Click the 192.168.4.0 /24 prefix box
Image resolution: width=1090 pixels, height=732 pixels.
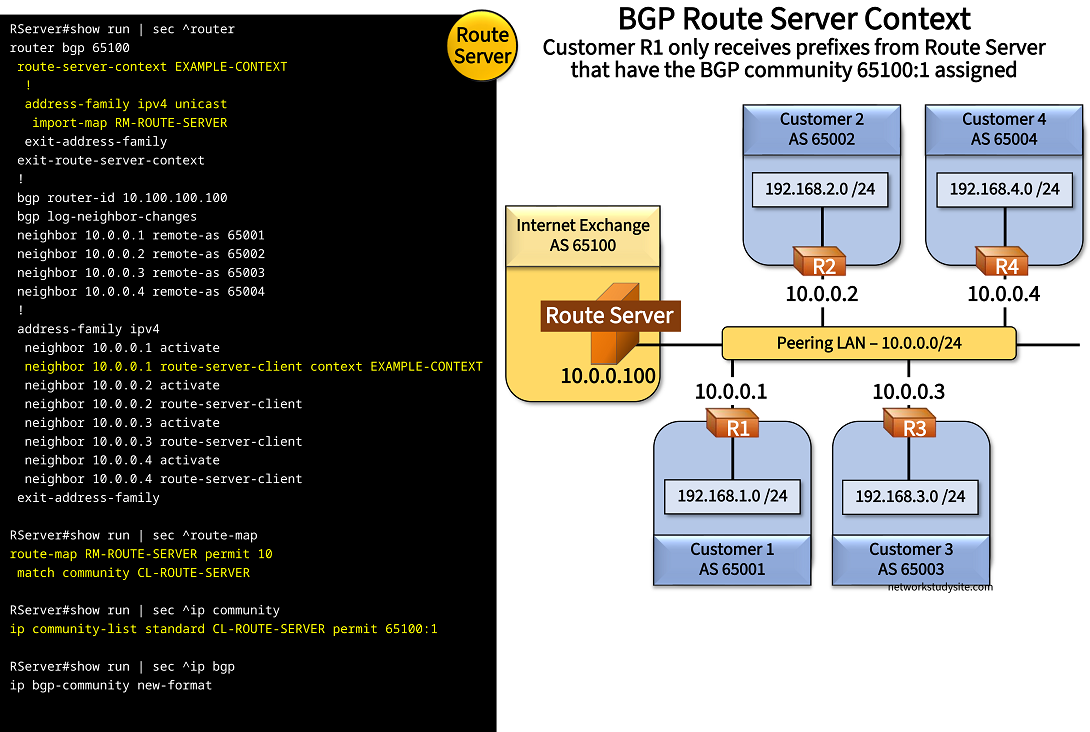(x=1004, y=189)
